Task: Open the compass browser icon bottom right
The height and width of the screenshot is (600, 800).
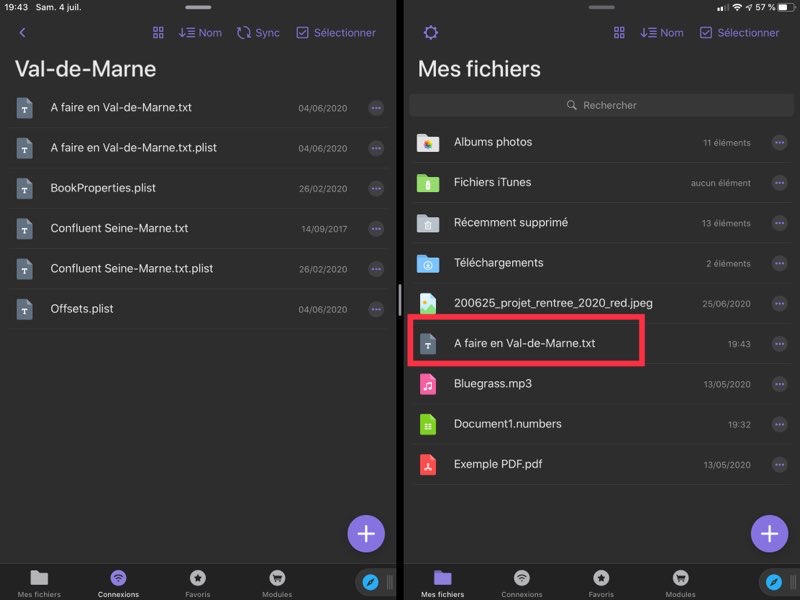Action: pos(772,581)
